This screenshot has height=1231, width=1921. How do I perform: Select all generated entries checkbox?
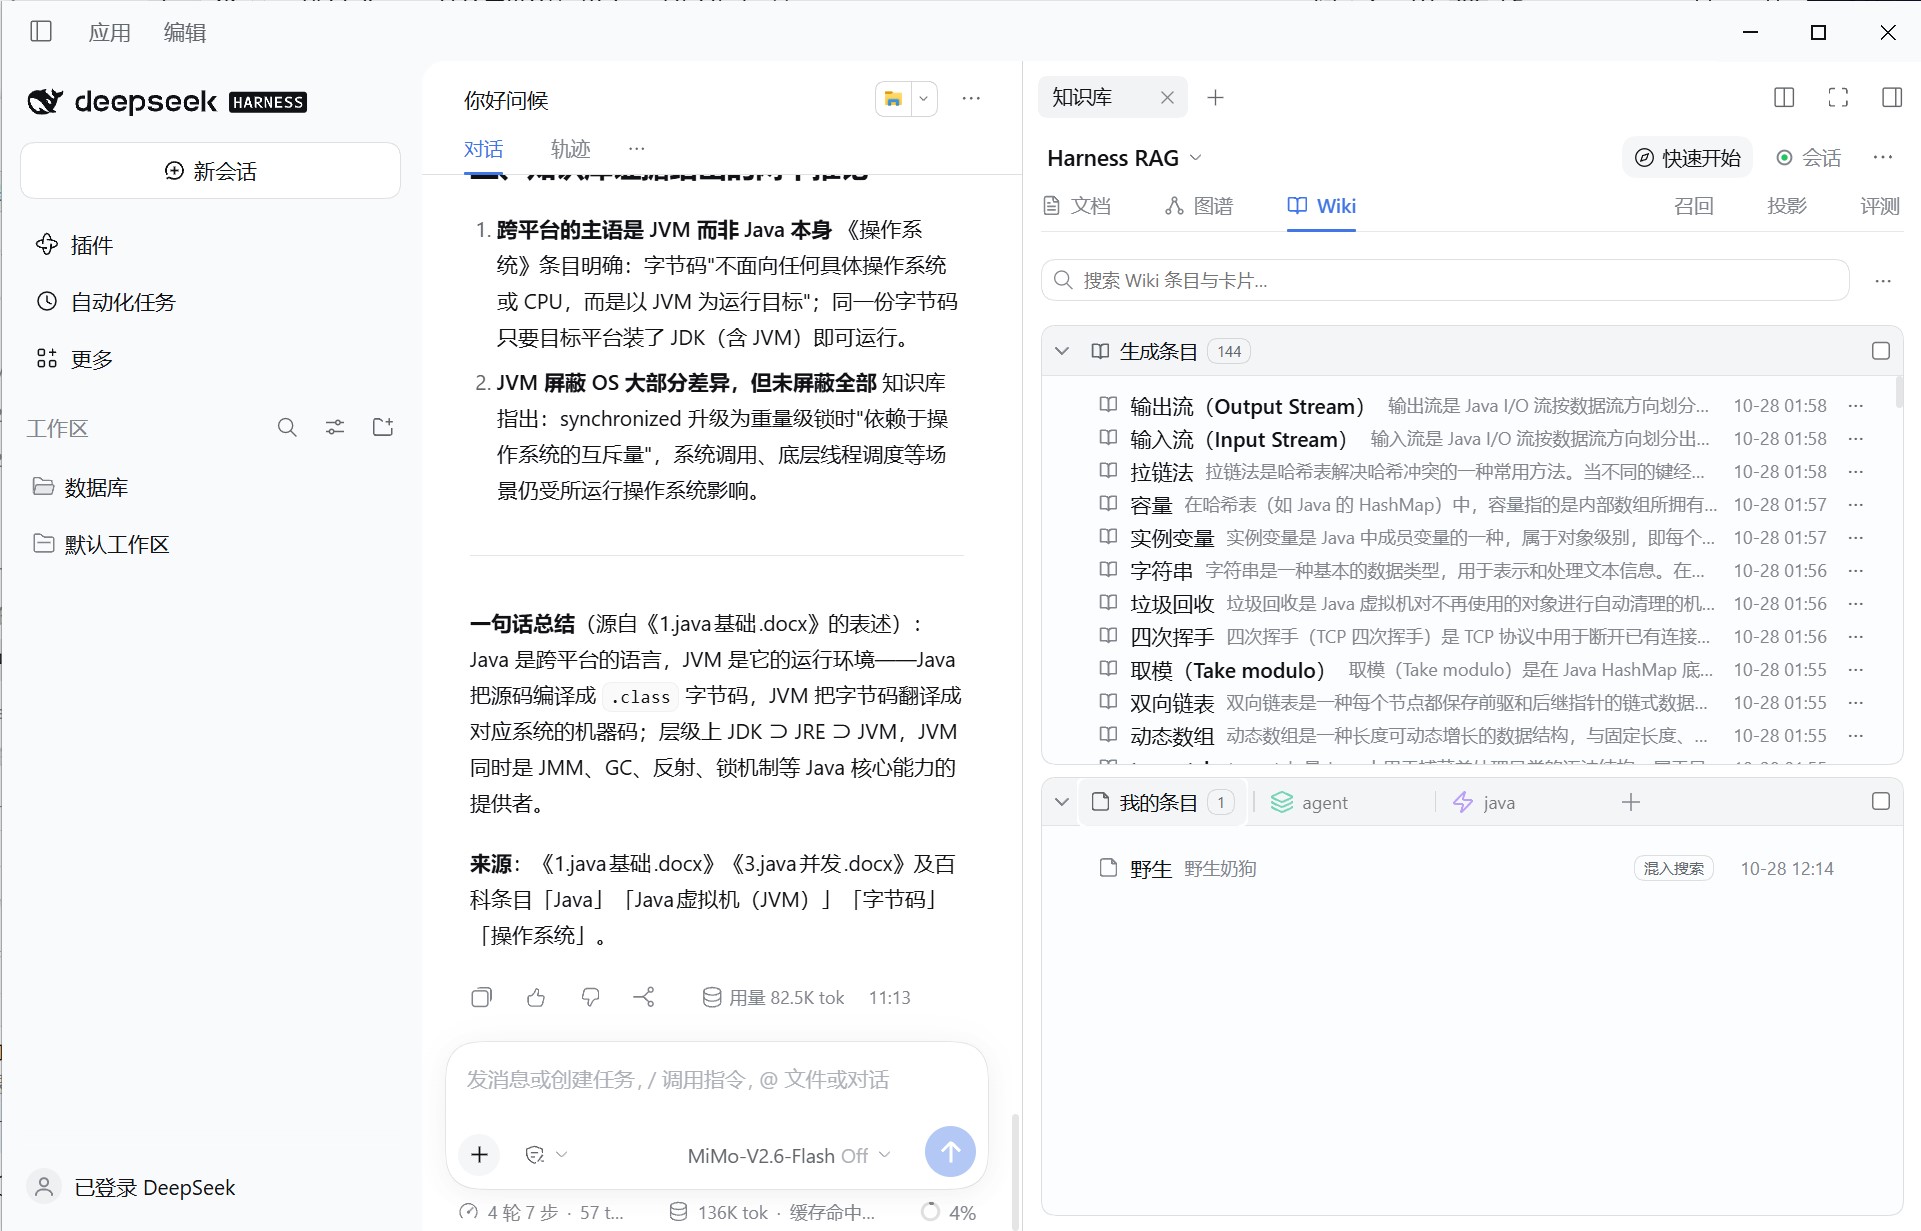pos(1881,351)
